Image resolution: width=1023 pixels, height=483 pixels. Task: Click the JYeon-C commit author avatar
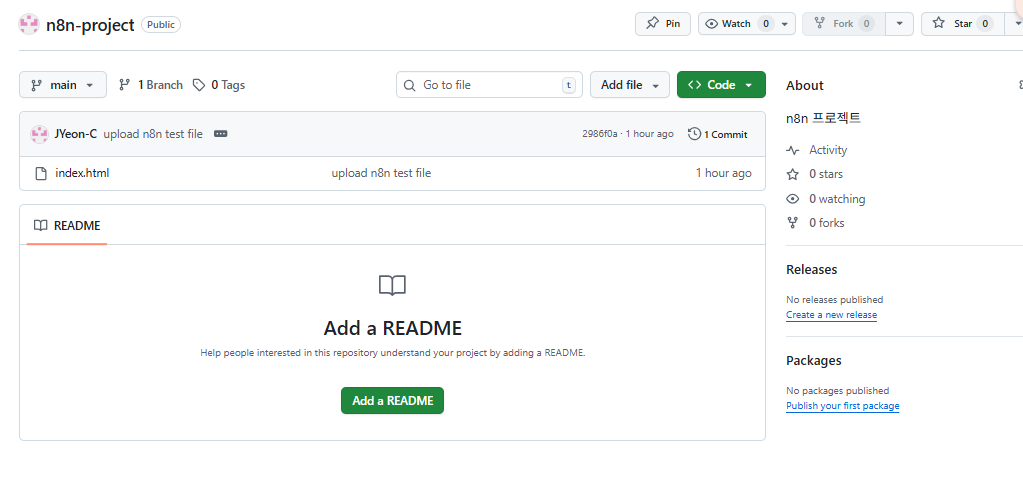coord(40,134)
